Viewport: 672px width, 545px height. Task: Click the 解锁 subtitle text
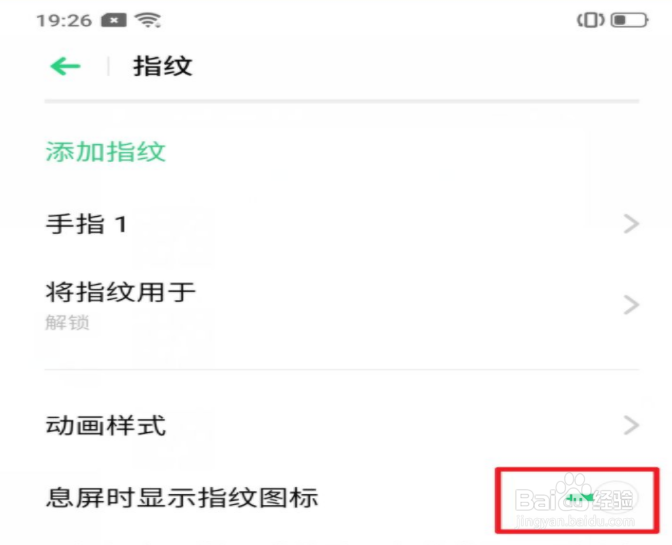click(x=67, y=323)
